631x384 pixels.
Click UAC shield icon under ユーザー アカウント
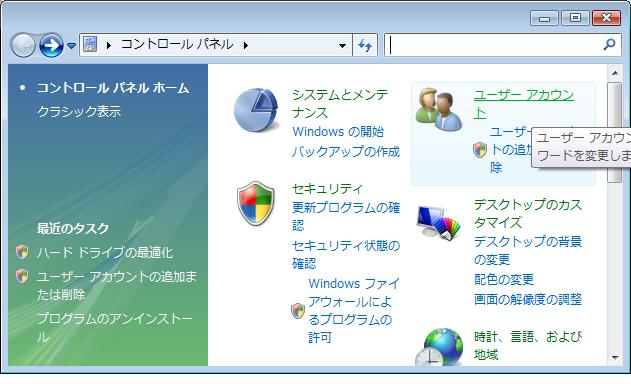[480, 150]
